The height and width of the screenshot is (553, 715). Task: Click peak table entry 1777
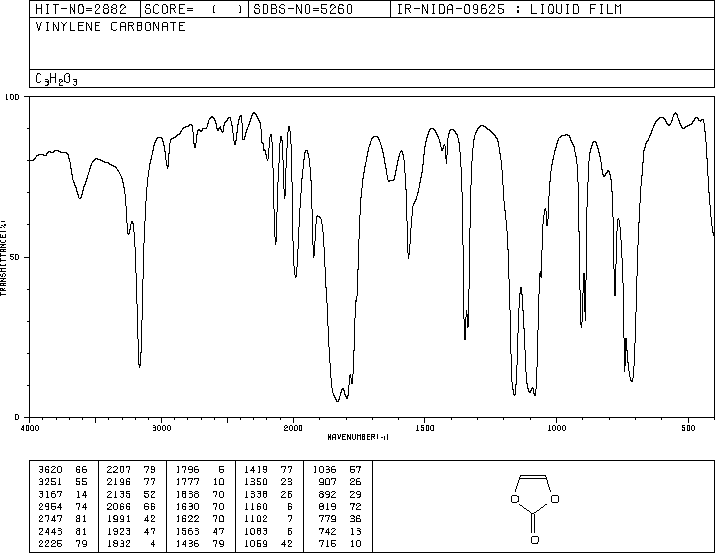pos(187,481)
